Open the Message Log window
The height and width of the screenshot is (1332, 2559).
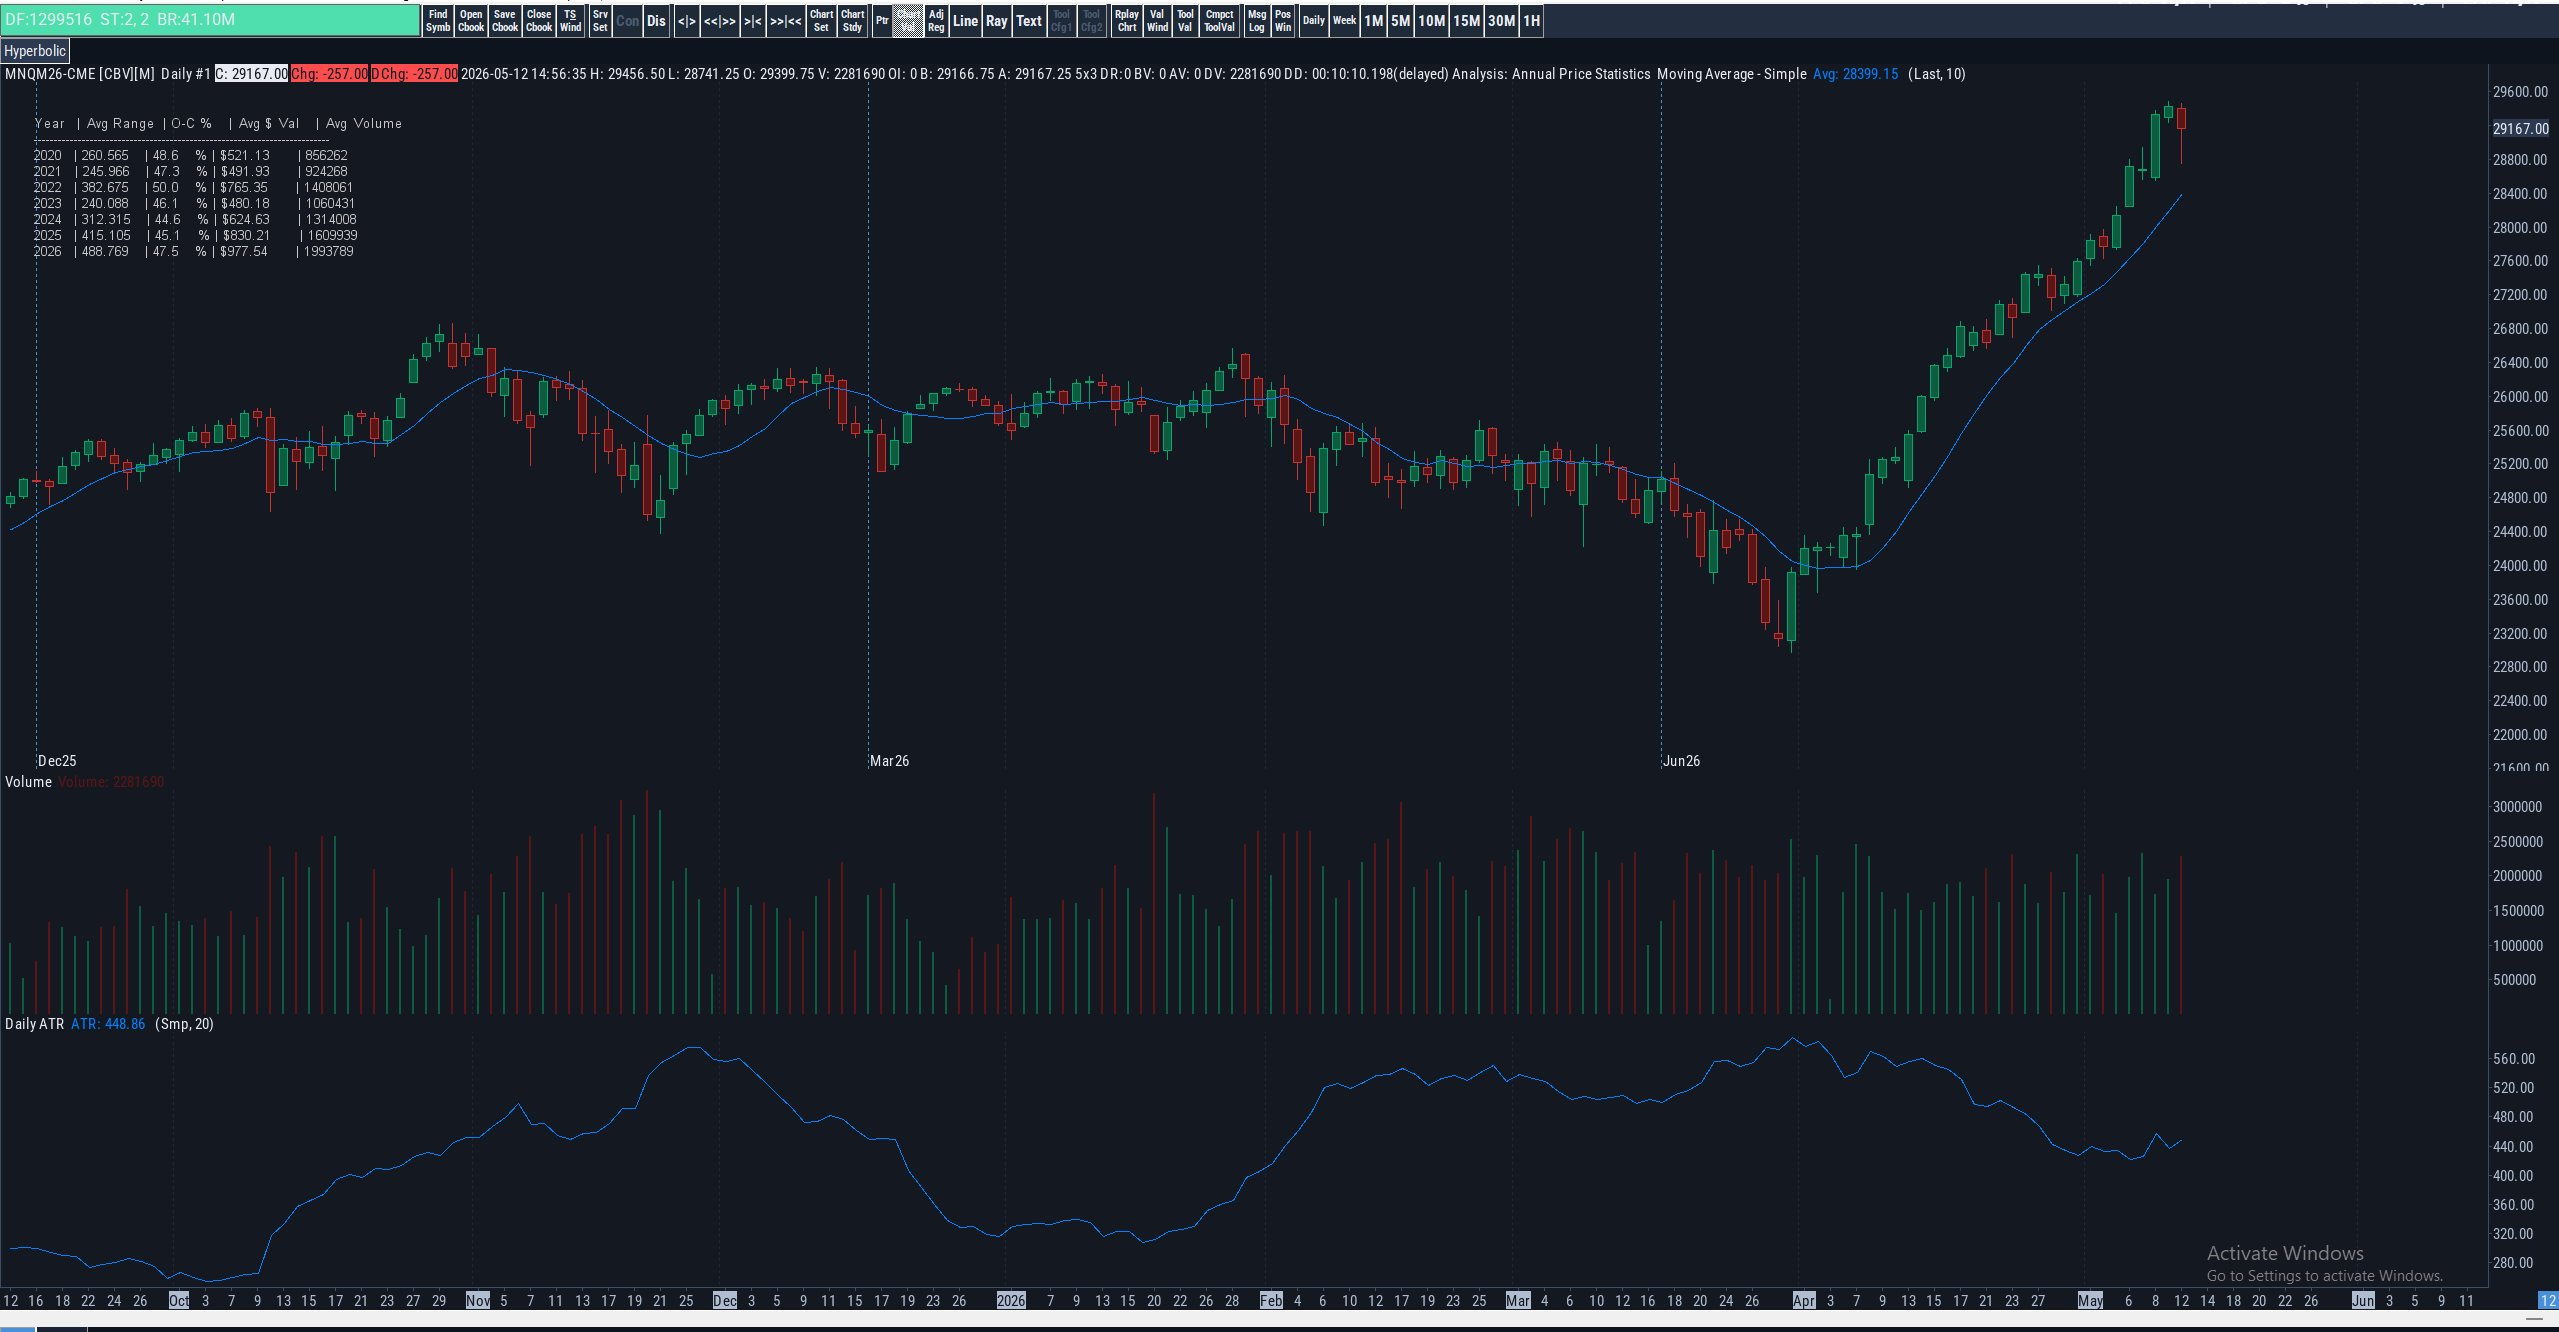(x=1256, y=21)
